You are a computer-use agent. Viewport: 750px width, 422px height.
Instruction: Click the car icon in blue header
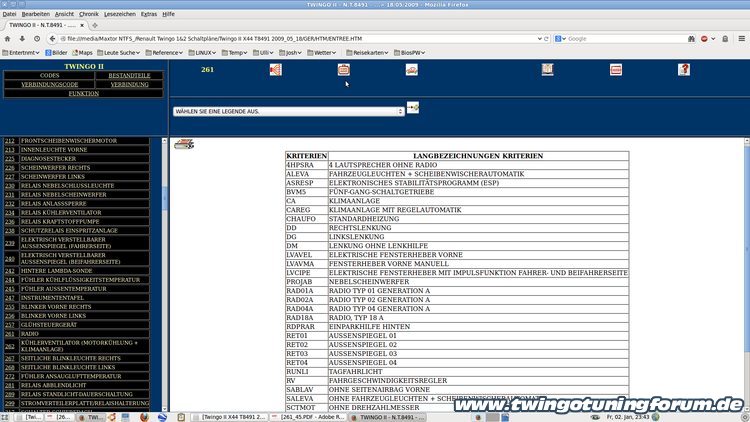[411, 70]
